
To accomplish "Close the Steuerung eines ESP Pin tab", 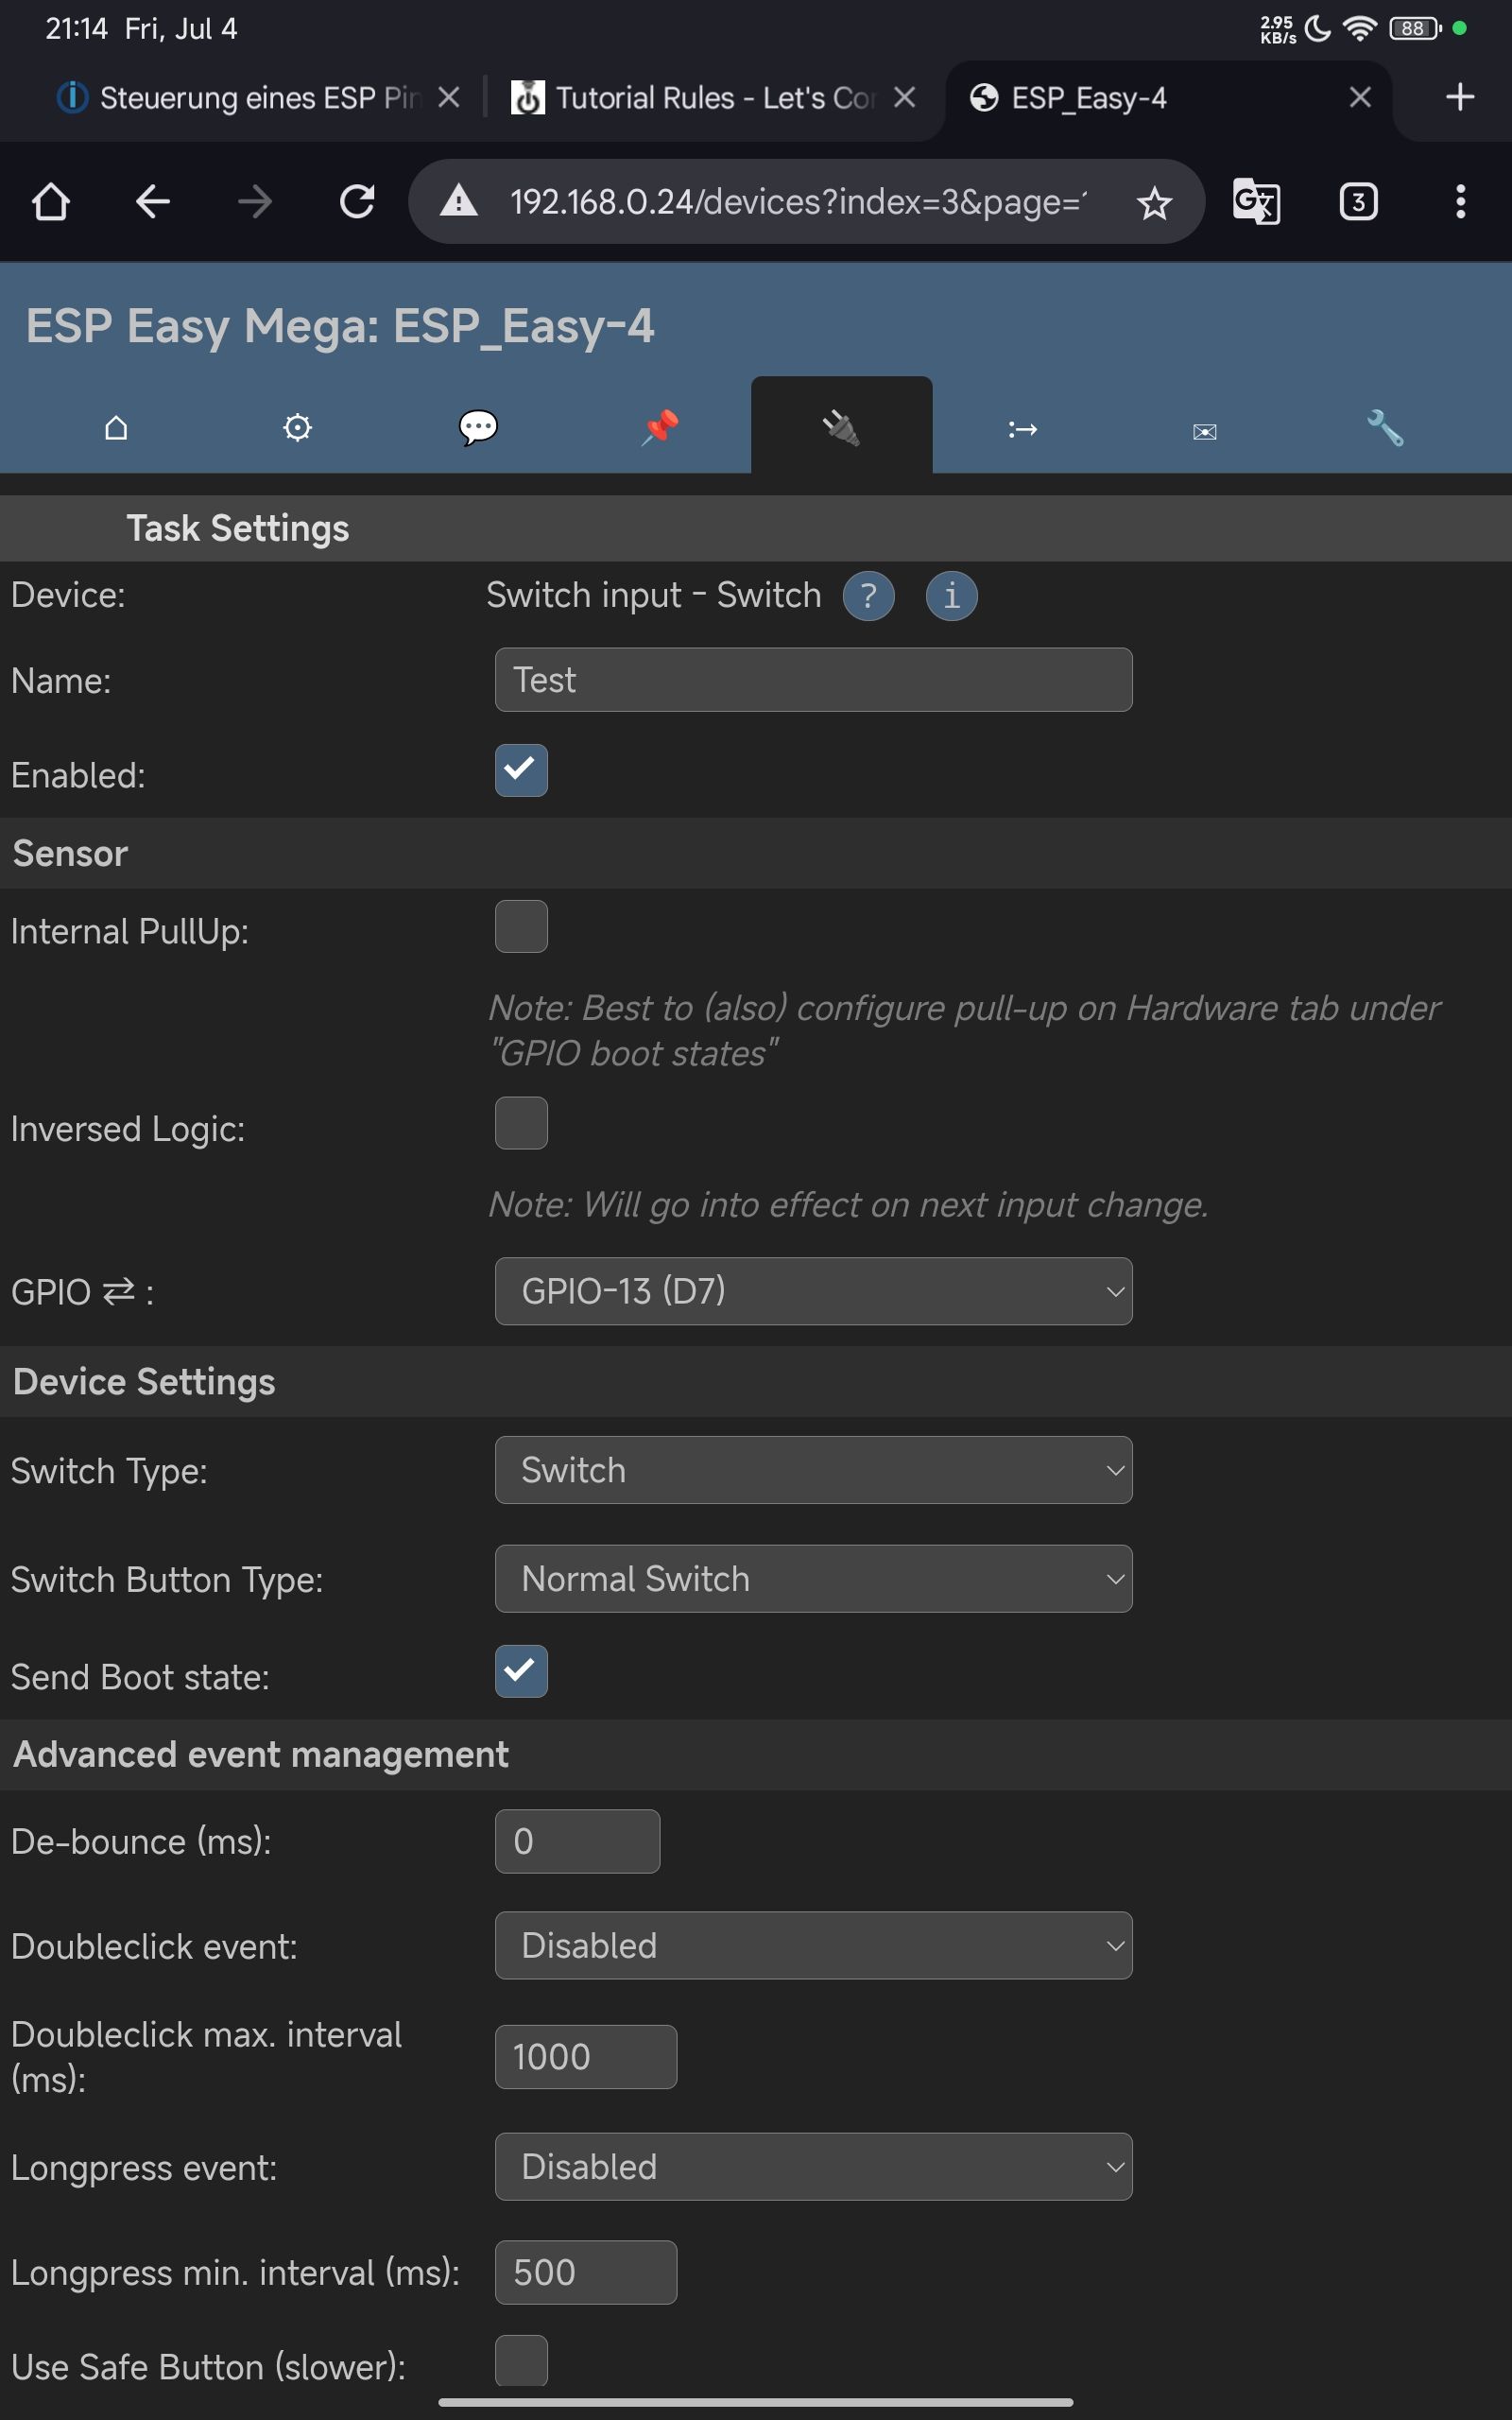I will point(449,97).
